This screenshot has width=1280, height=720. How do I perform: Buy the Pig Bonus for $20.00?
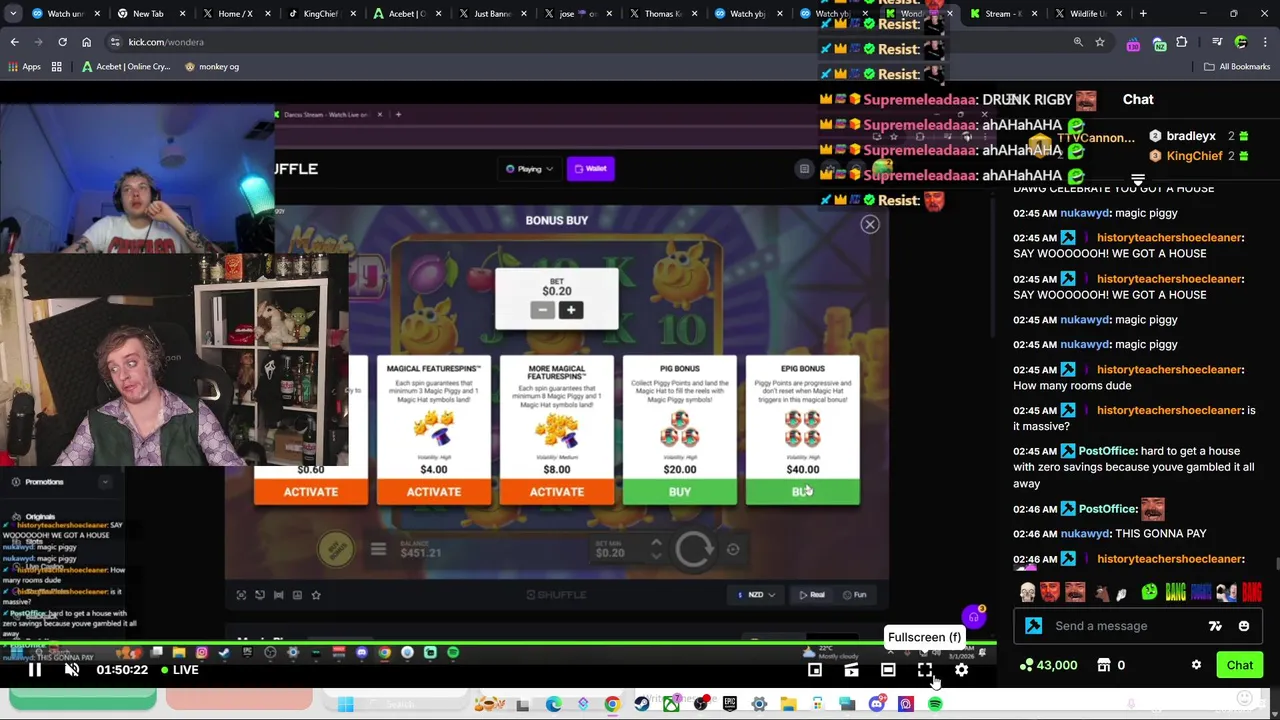pyautogui.click(x=680, y=492)
